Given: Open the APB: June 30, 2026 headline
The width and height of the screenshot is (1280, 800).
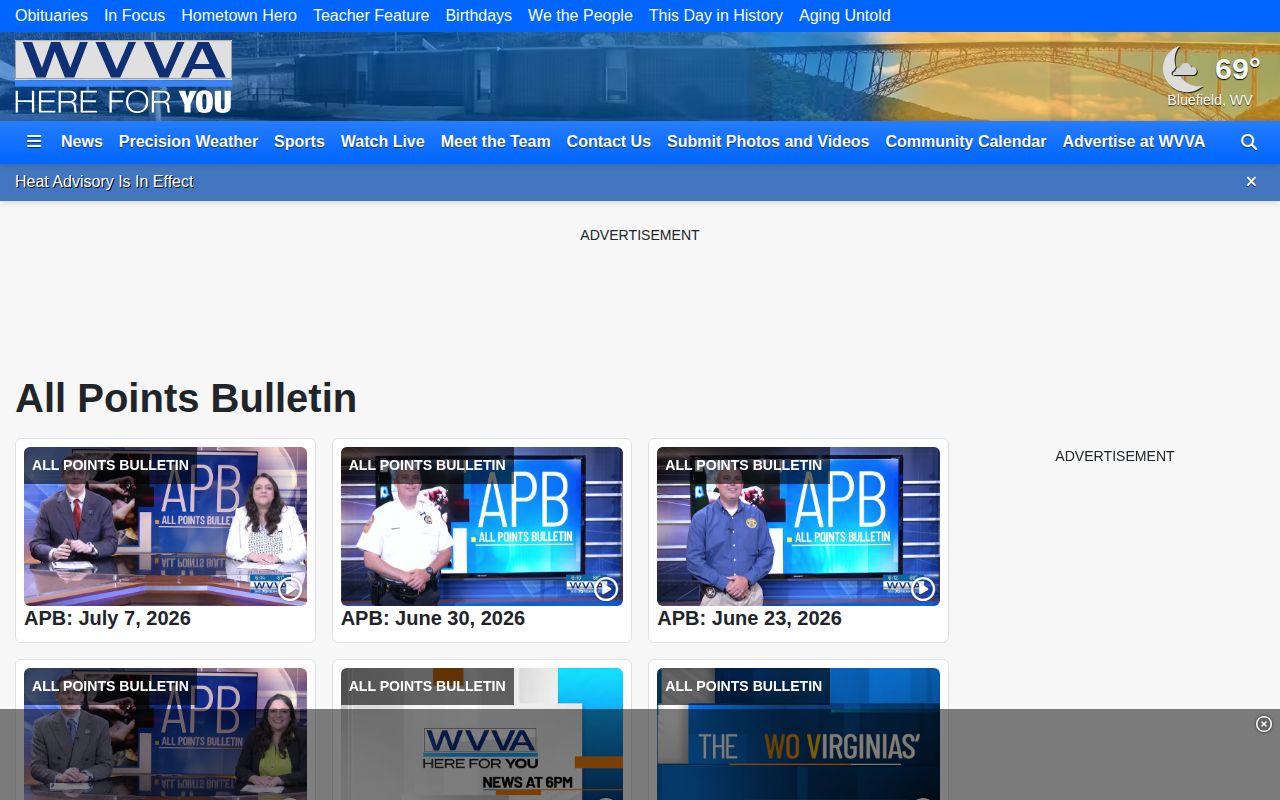Looking at the screenshot, I should [x=433, y=618].
